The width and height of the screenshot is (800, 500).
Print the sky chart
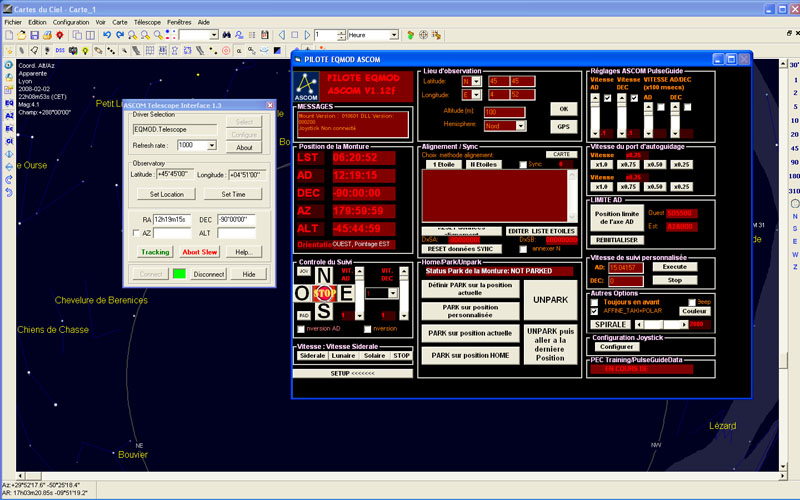pos(47,35)
